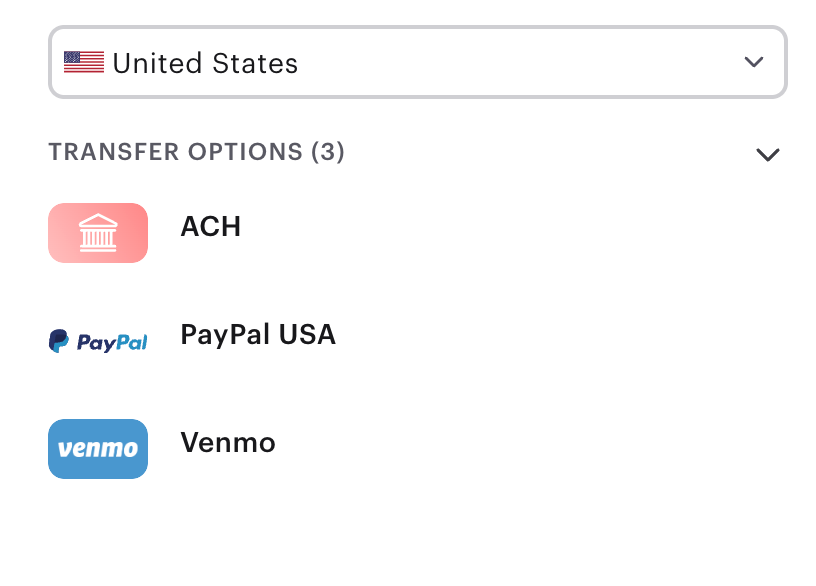Click empty middle area of country field
Screen dimensions: 816x586
(x=520, y=62)
